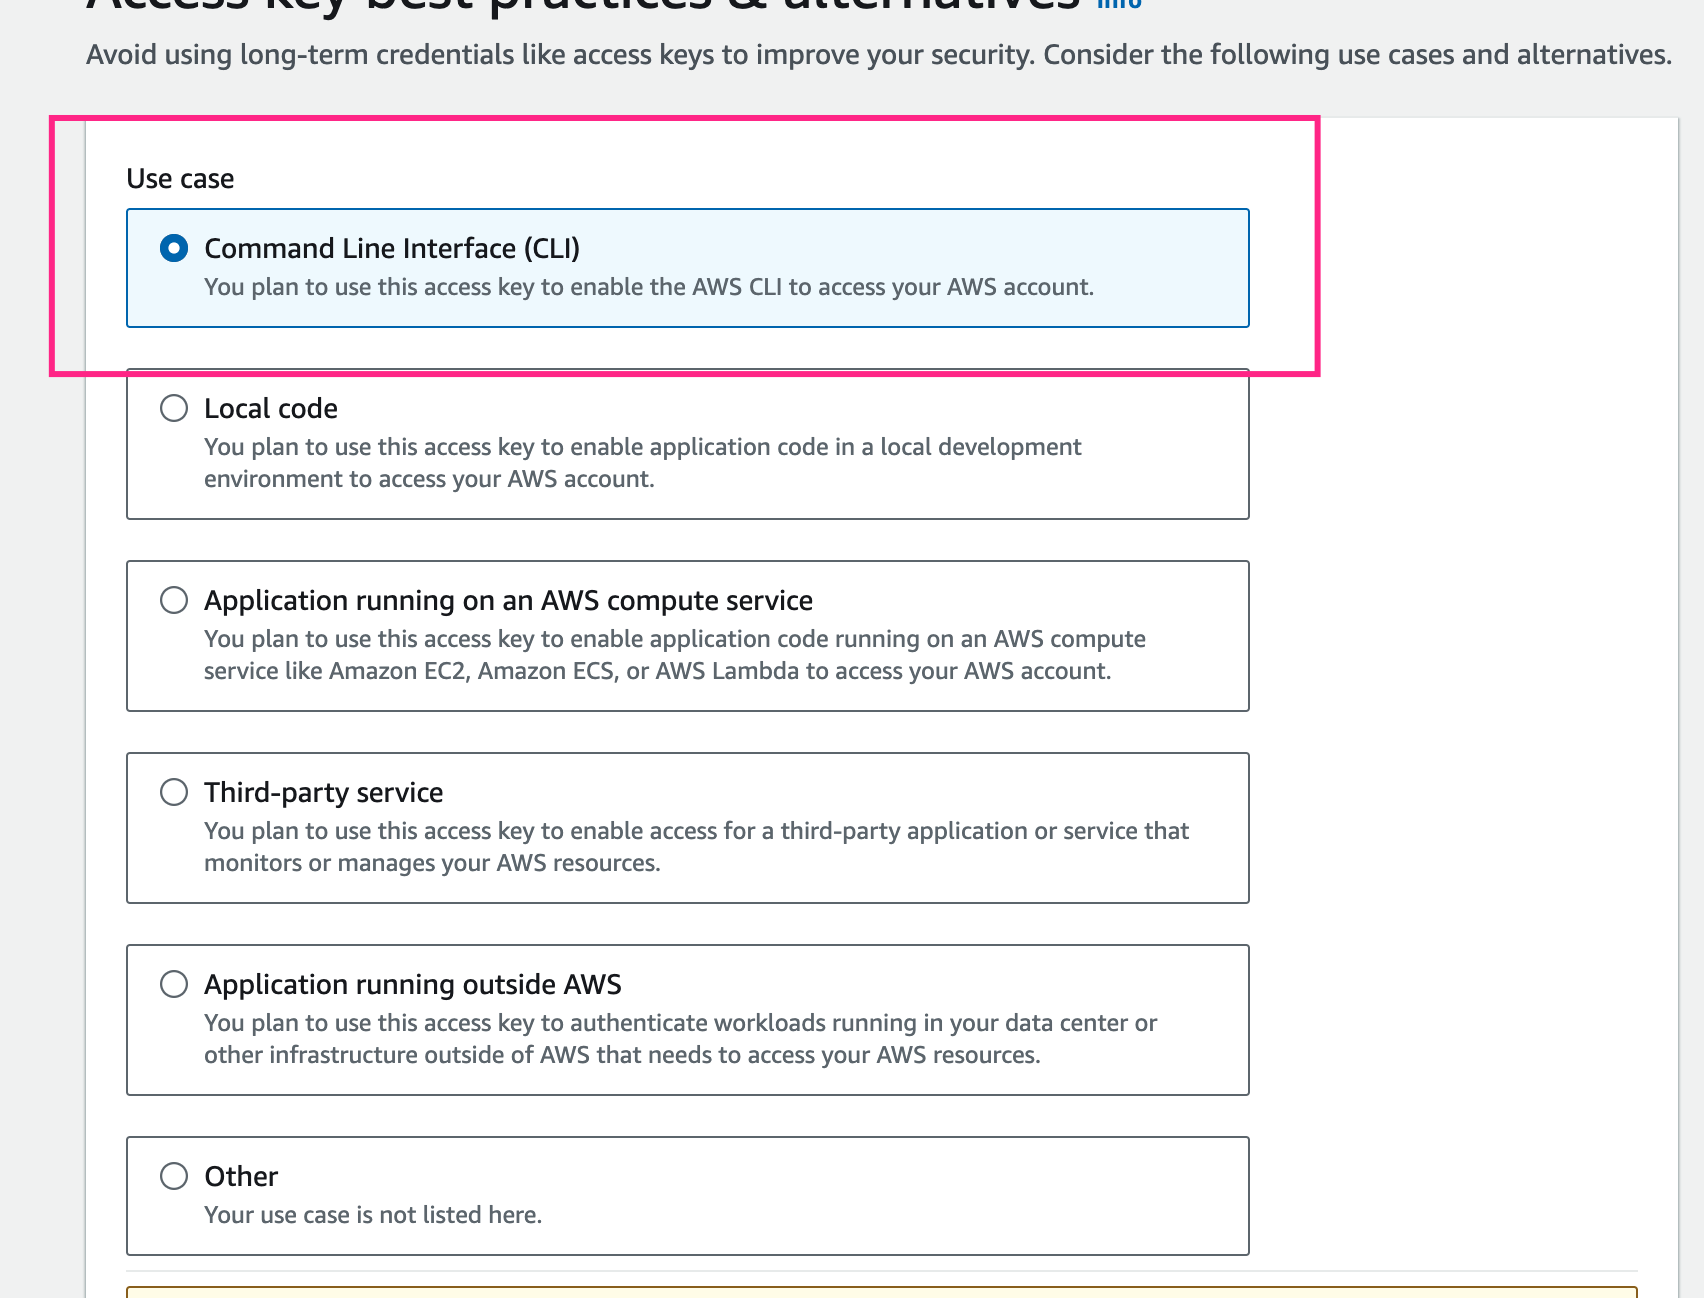Select the Command Line Interface (CLI) radio button
Viewport: 1704px width, 1298px height.
tap(174, 248)
